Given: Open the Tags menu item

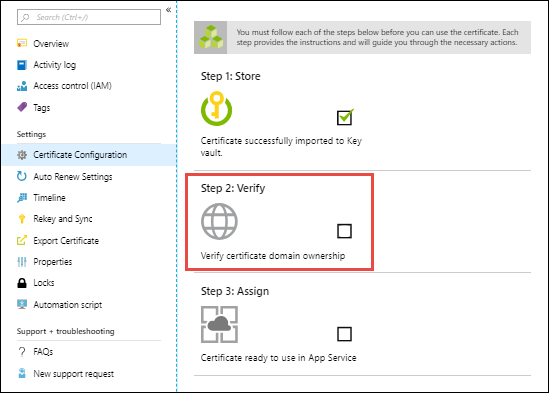Looking at the screenshot, I should coord(42,108).
